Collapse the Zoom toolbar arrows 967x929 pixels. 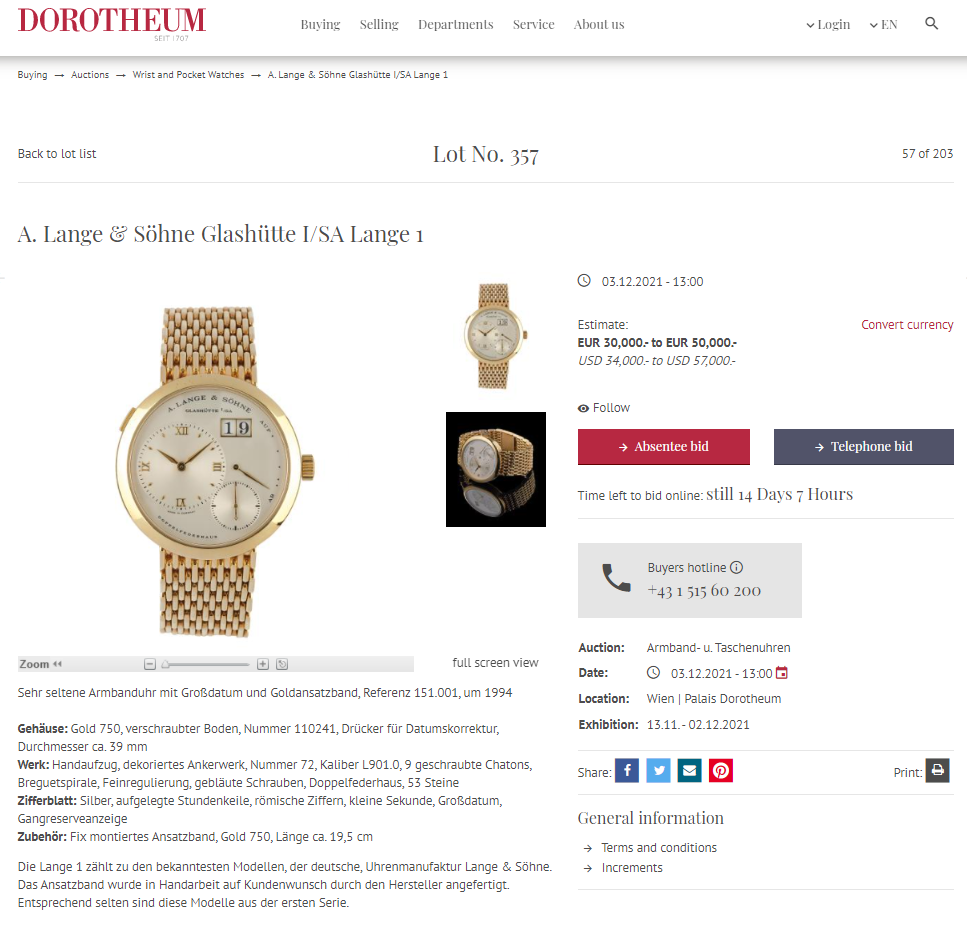point(58,664)
